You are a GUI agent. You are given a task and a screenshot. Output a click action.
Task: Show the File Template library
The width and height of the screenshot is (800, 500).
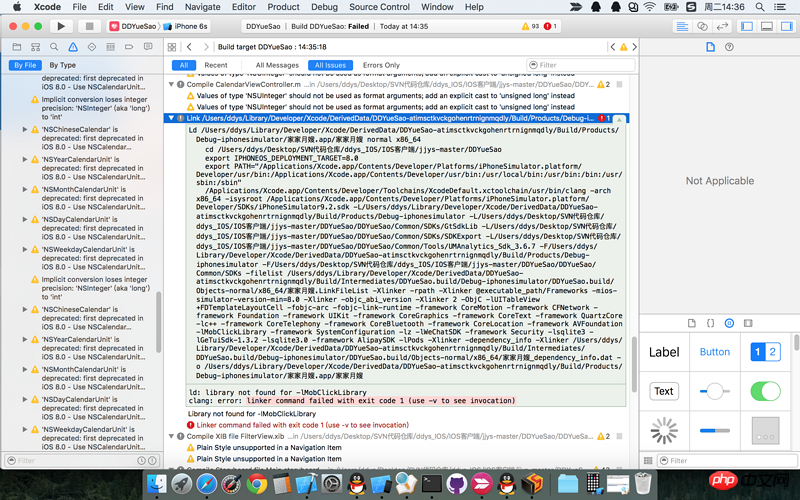[692, 323]
